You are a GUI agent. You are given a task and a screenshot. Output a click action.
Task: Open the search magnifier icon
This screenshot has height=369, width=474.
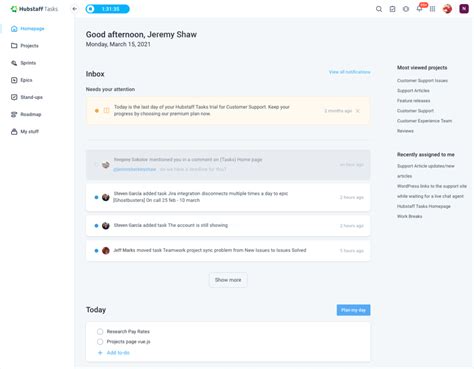coord(379,9)
